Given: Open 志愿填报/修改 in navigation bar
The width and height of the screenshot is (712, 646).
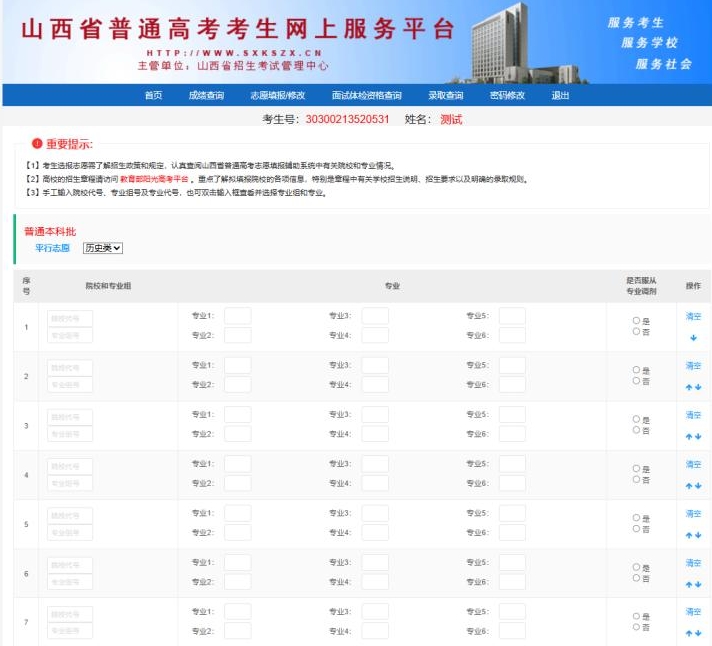Looking at the screenshot, I should [277, 96].
